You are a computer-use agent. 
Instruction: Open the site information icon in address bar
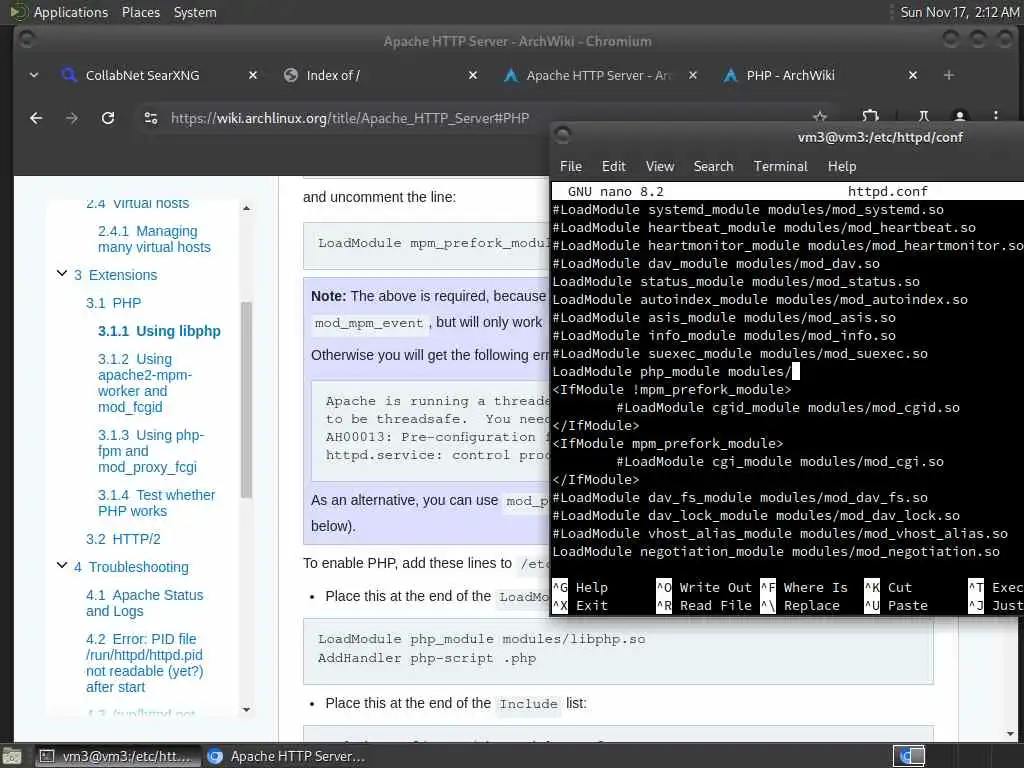point(151,118)
